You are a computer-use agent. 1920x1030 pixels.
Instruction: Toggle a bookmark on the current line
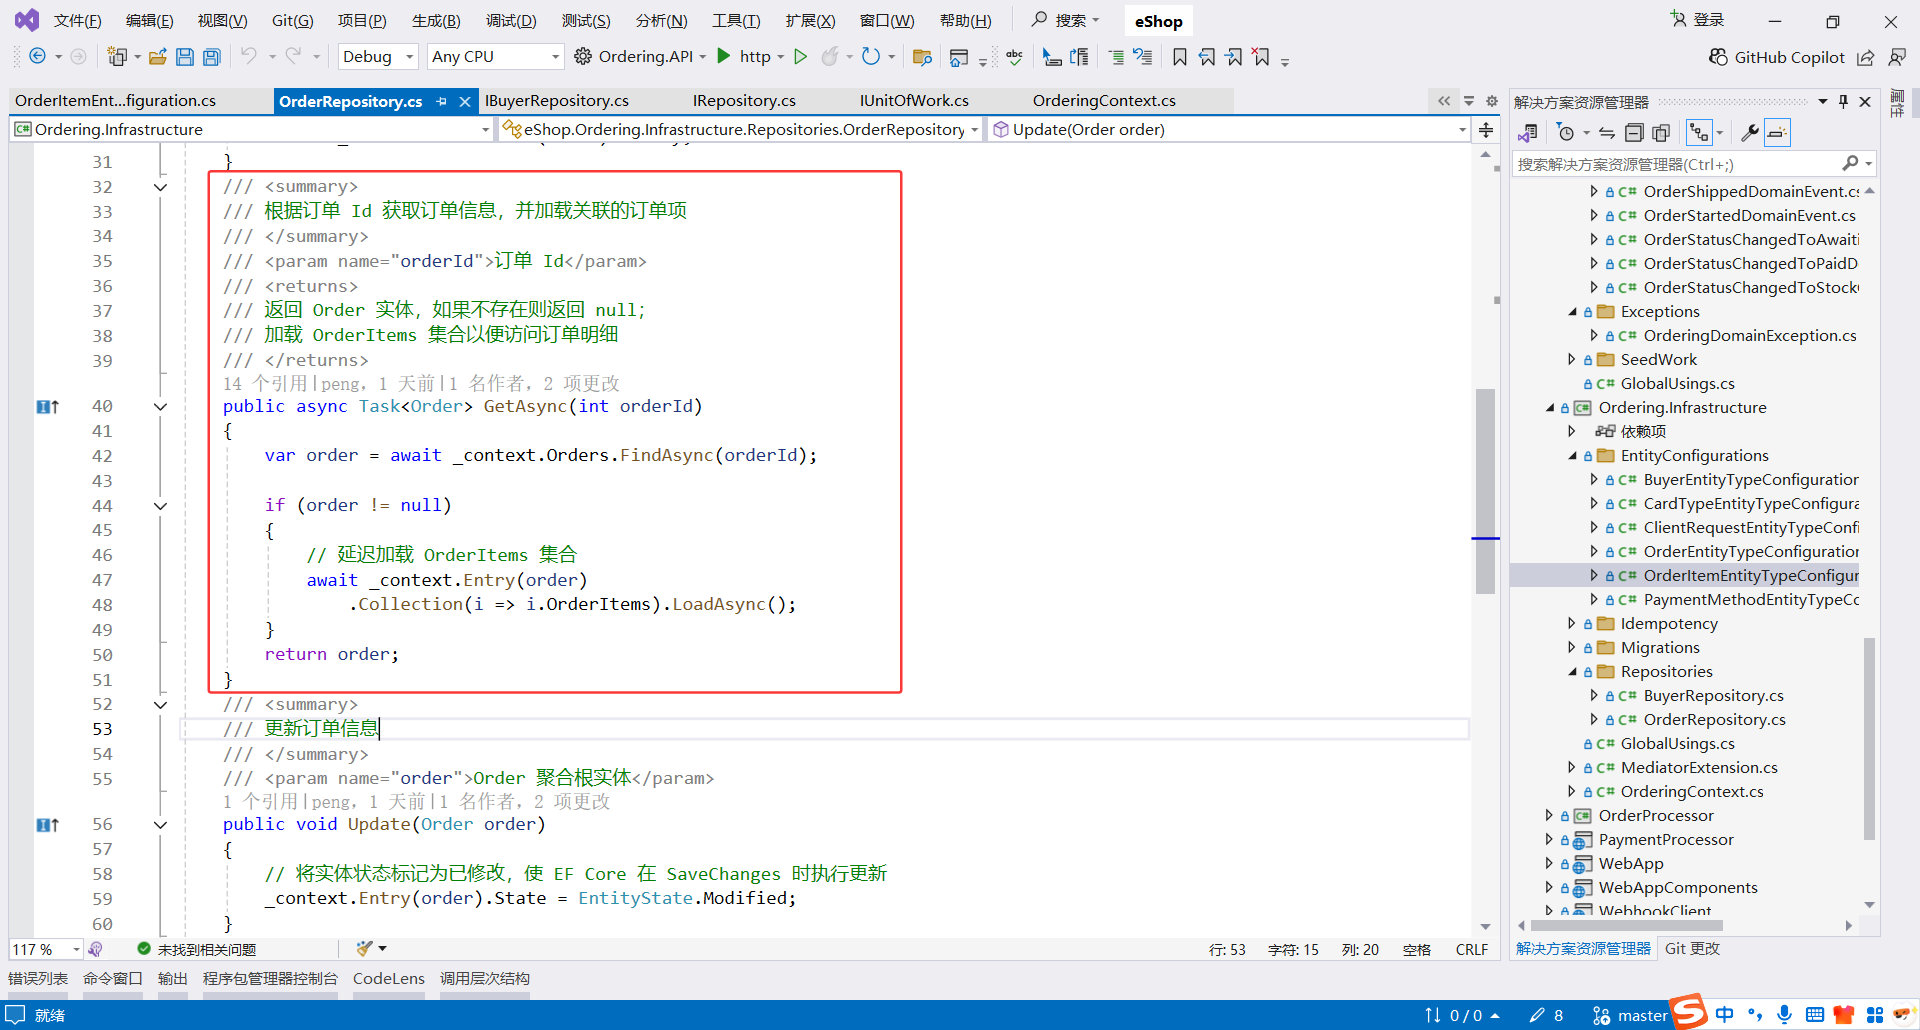tap(1179, 57)
